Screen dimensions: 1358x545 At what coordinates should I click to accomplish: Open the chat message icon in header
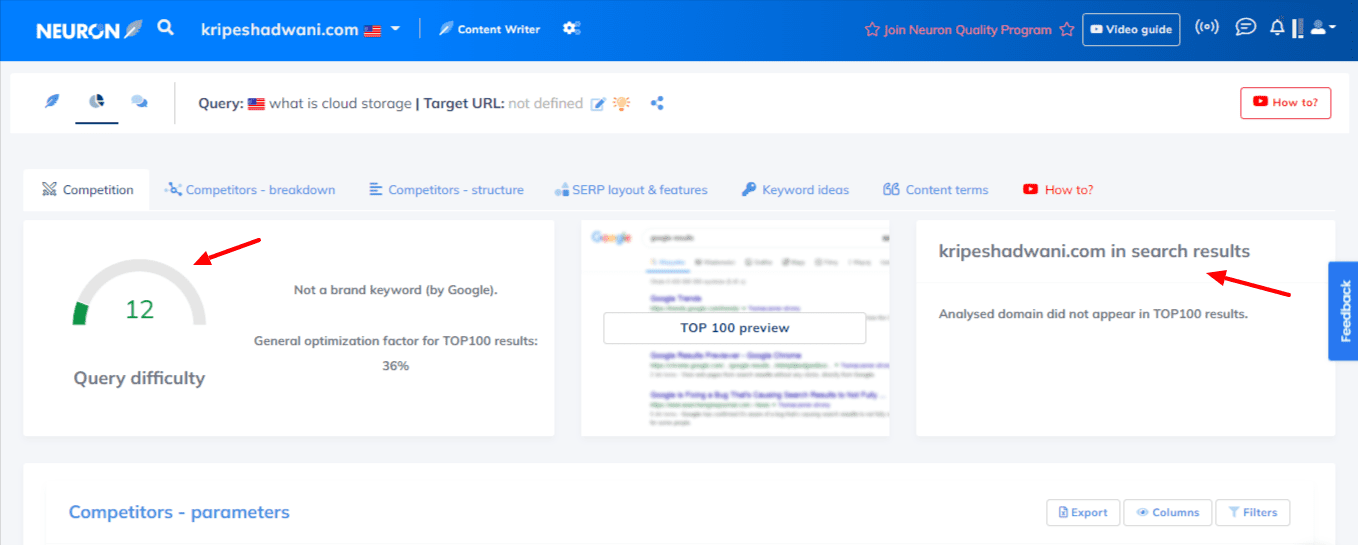pyautogui.click(x=1245, y=27)
